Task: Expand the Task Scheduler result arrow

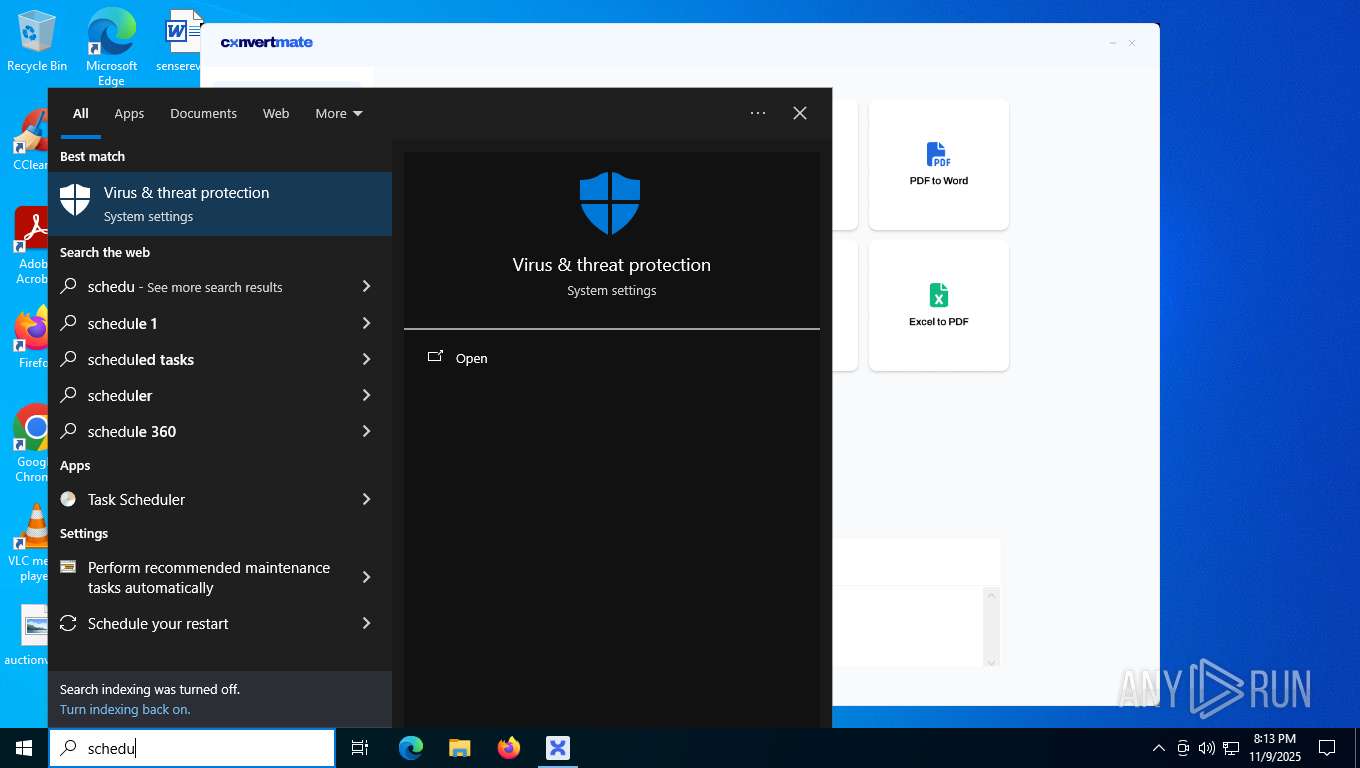Action: tap(366, 499)
